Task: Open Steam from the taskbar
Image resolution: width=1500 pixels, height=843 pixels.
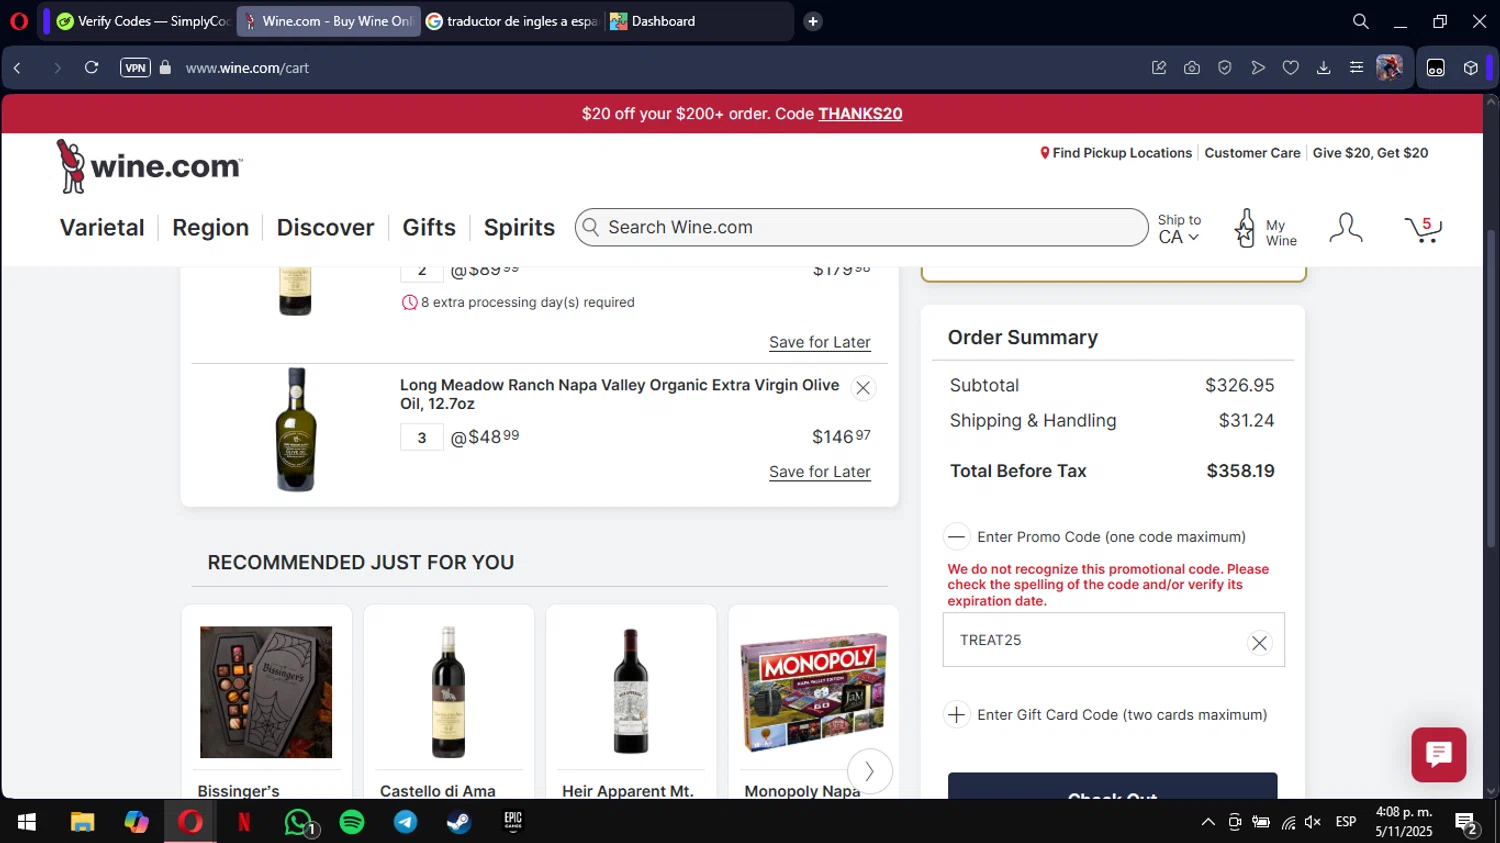Action: [459, 822]
